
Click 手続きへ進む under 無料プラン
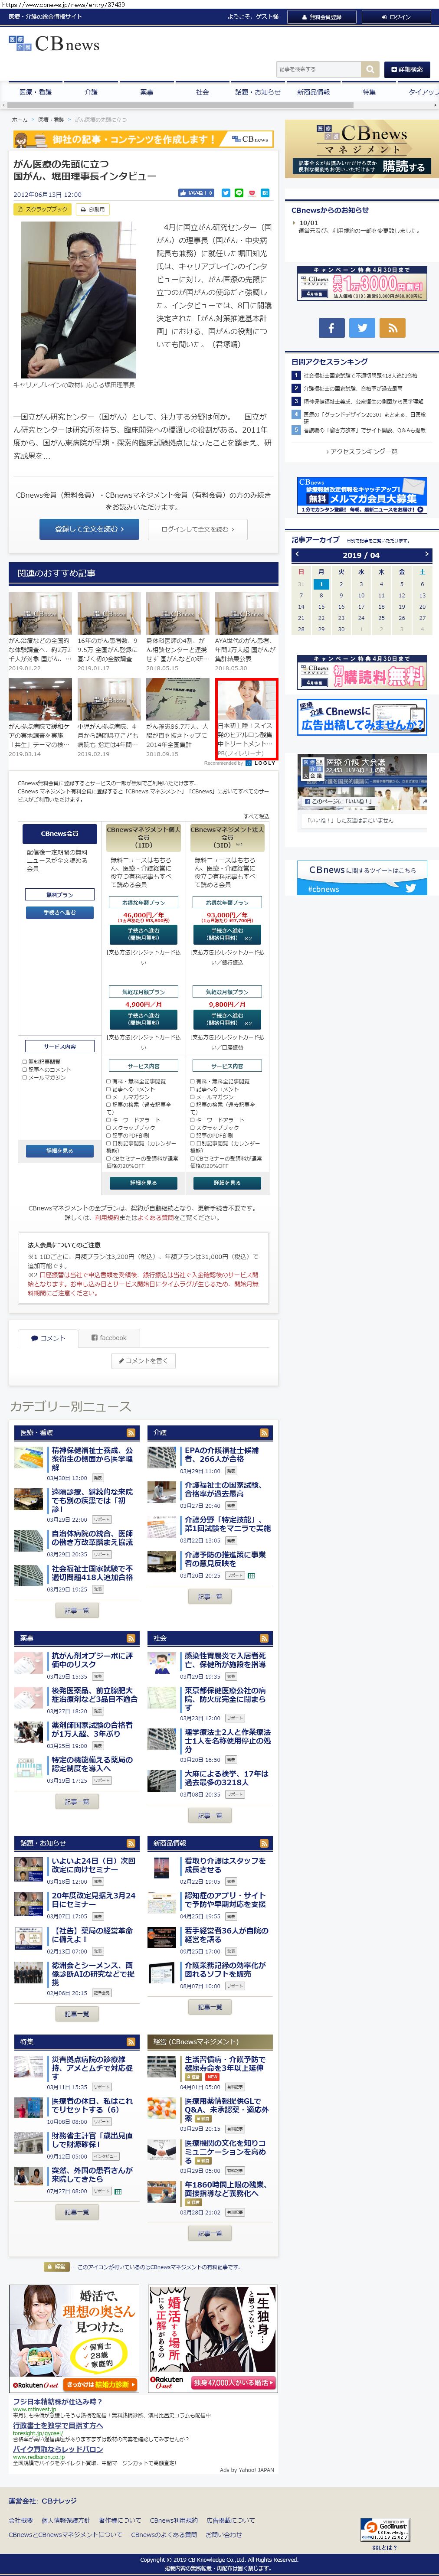(59, 913)
